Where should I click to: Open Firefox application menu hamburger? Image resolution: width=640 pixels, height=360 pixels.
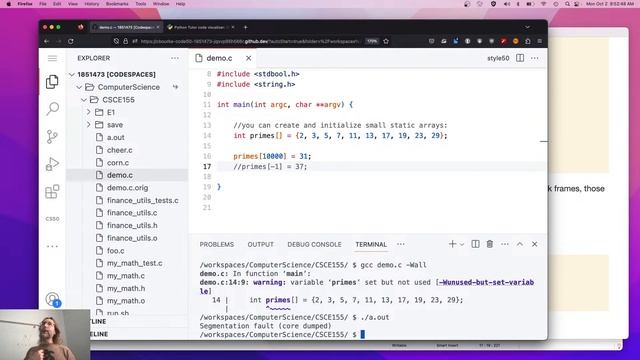click(x=540, y=41)
